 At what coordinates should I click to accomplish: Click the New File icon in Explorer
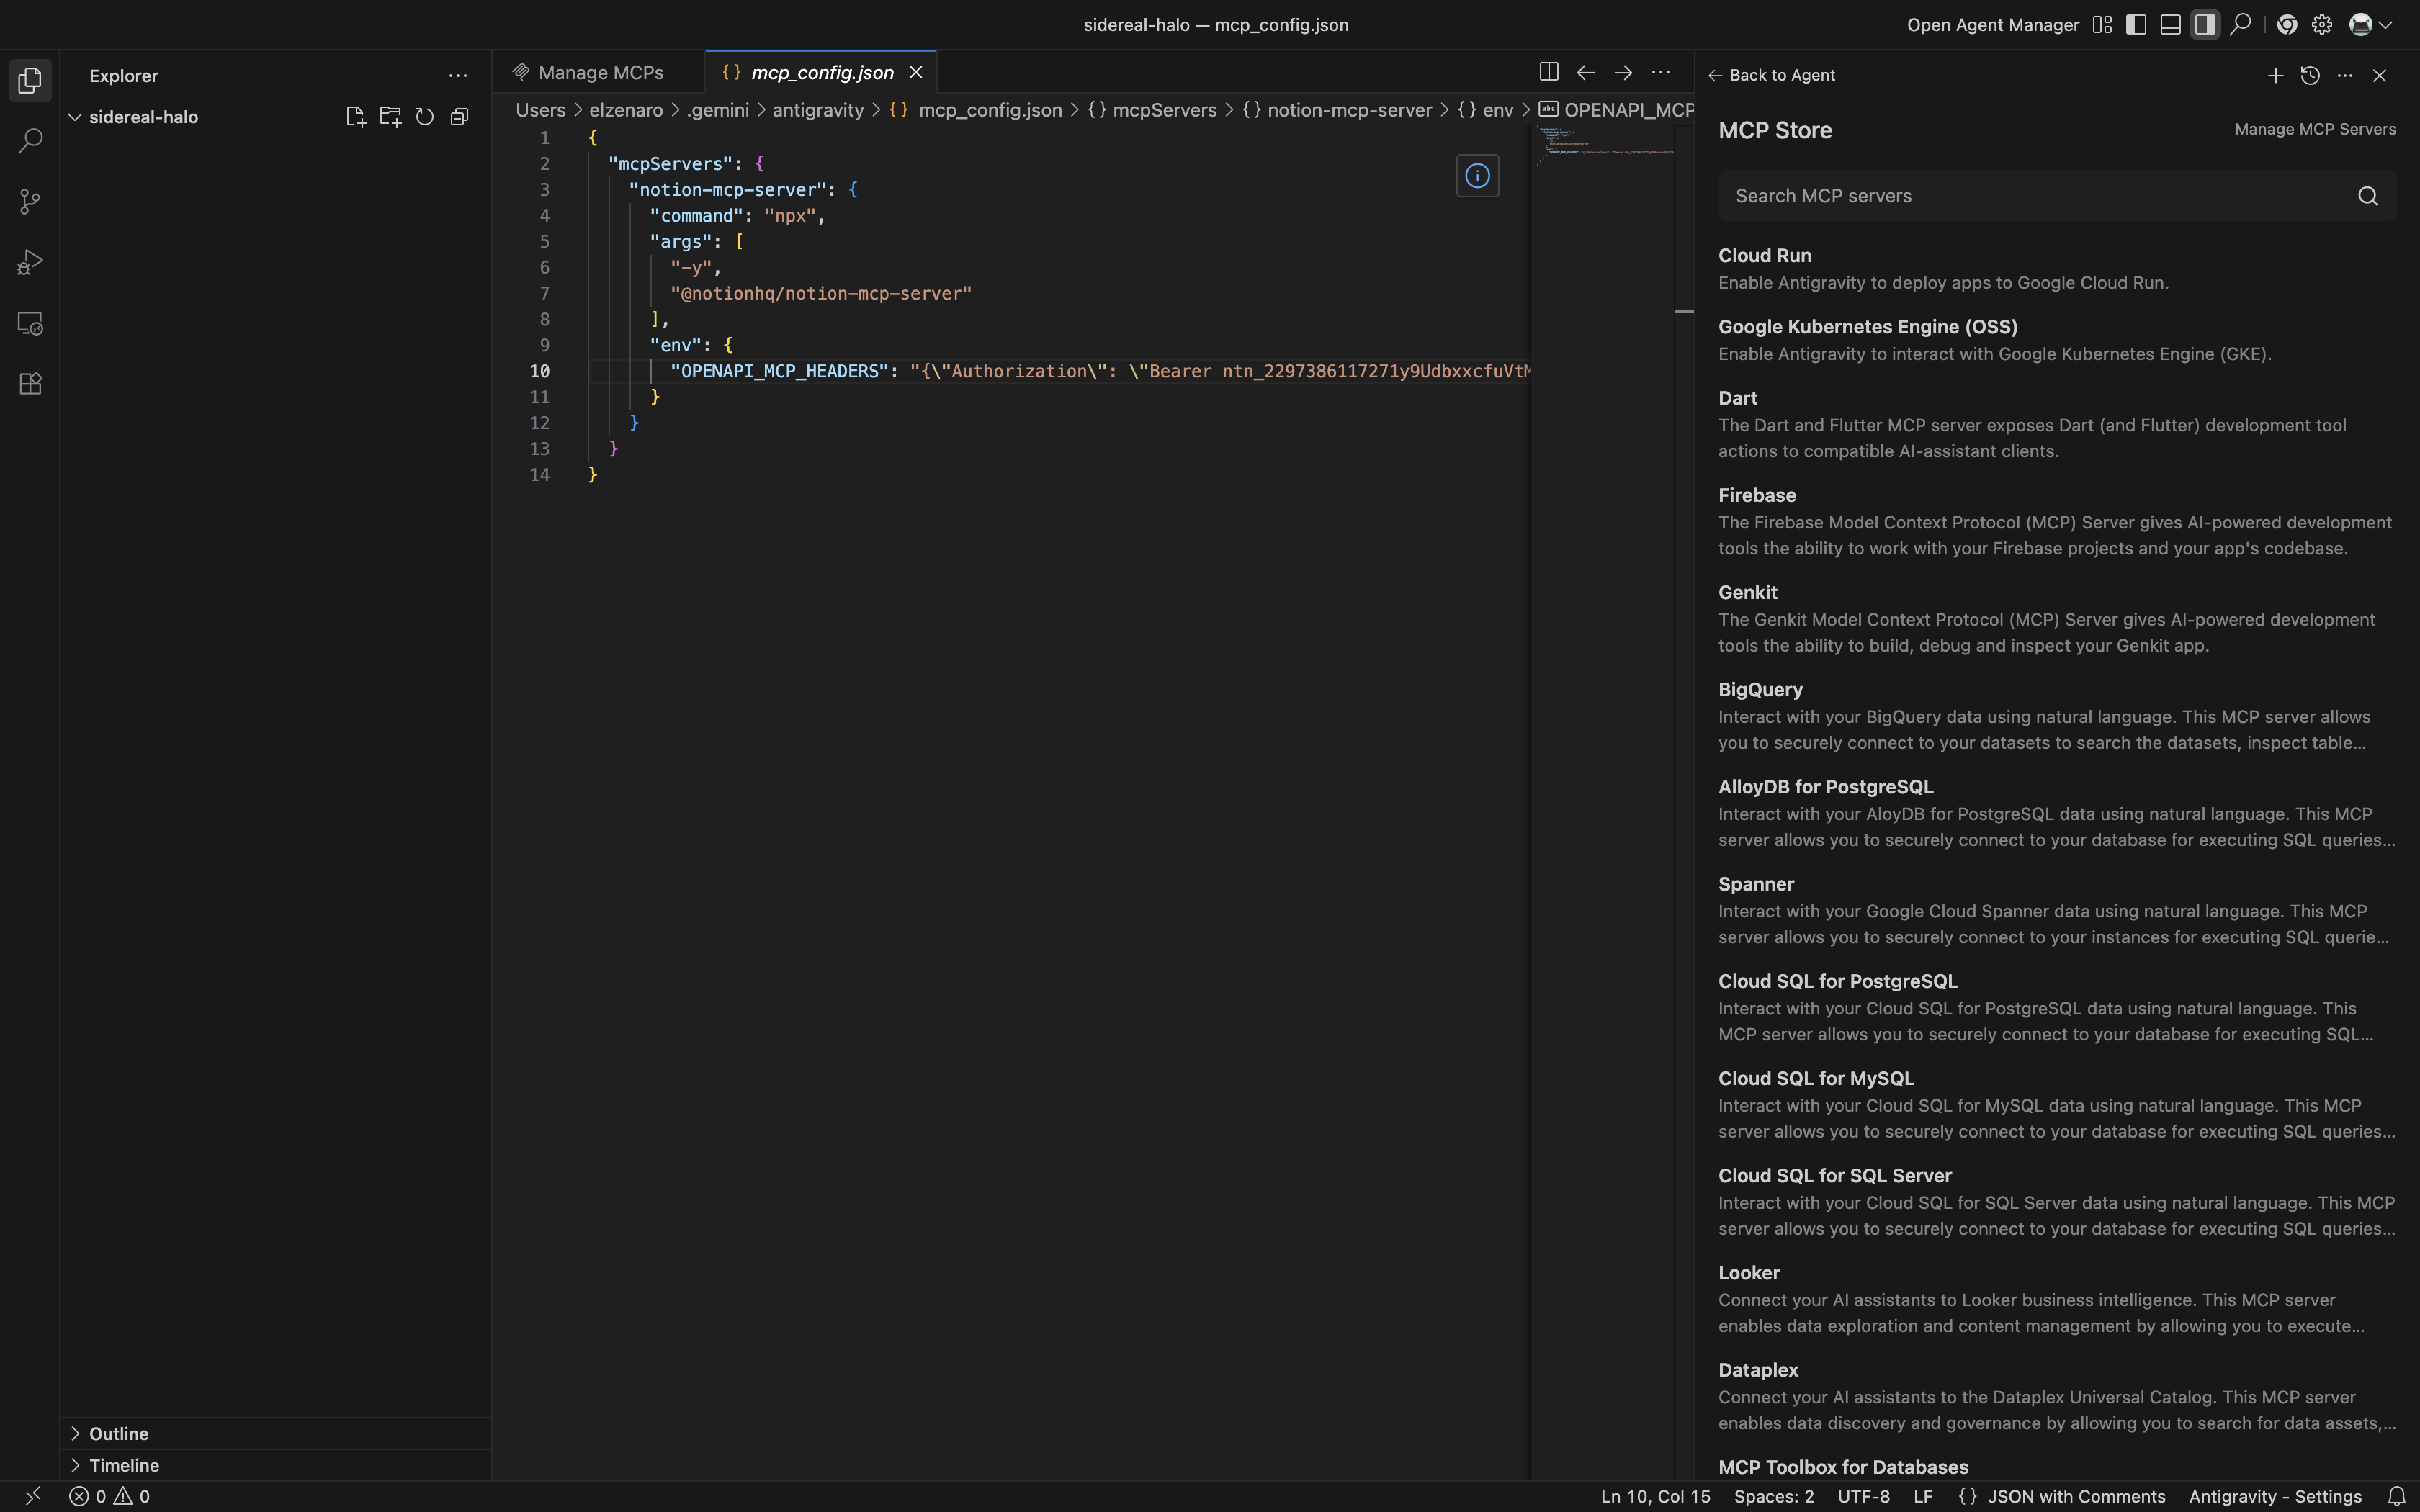point(355,117)
